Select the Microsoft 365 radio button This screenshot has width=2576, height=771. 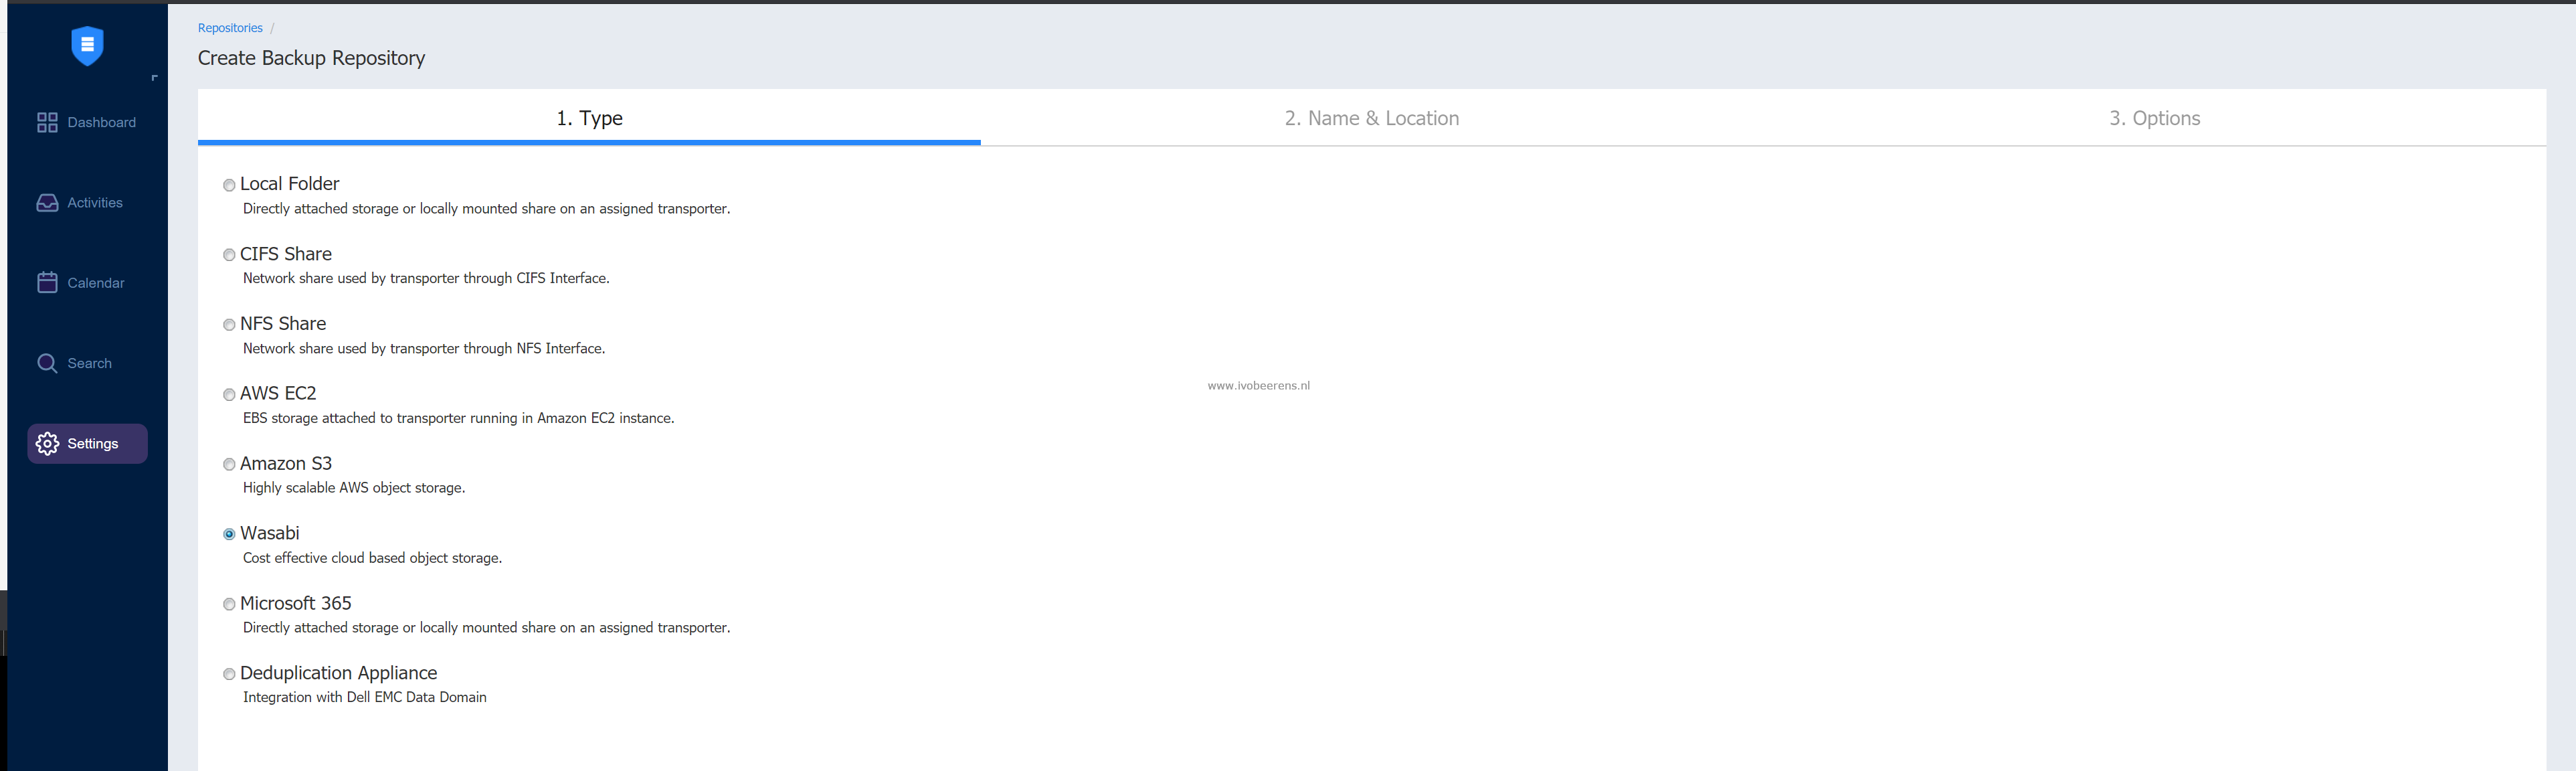point(229,604)
